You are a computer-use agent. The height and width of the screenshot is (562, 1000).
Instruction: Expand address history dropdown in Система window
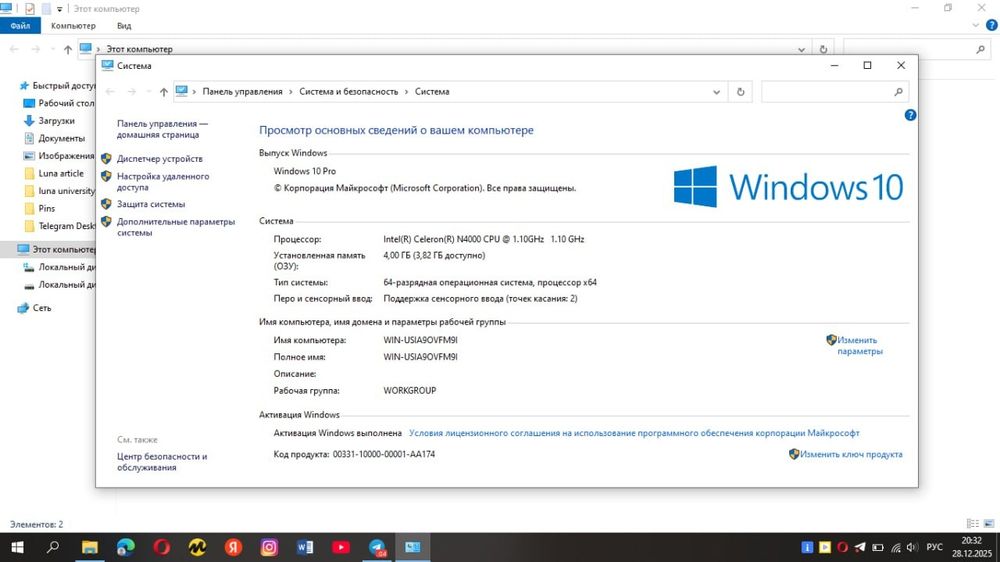(716, 92)
